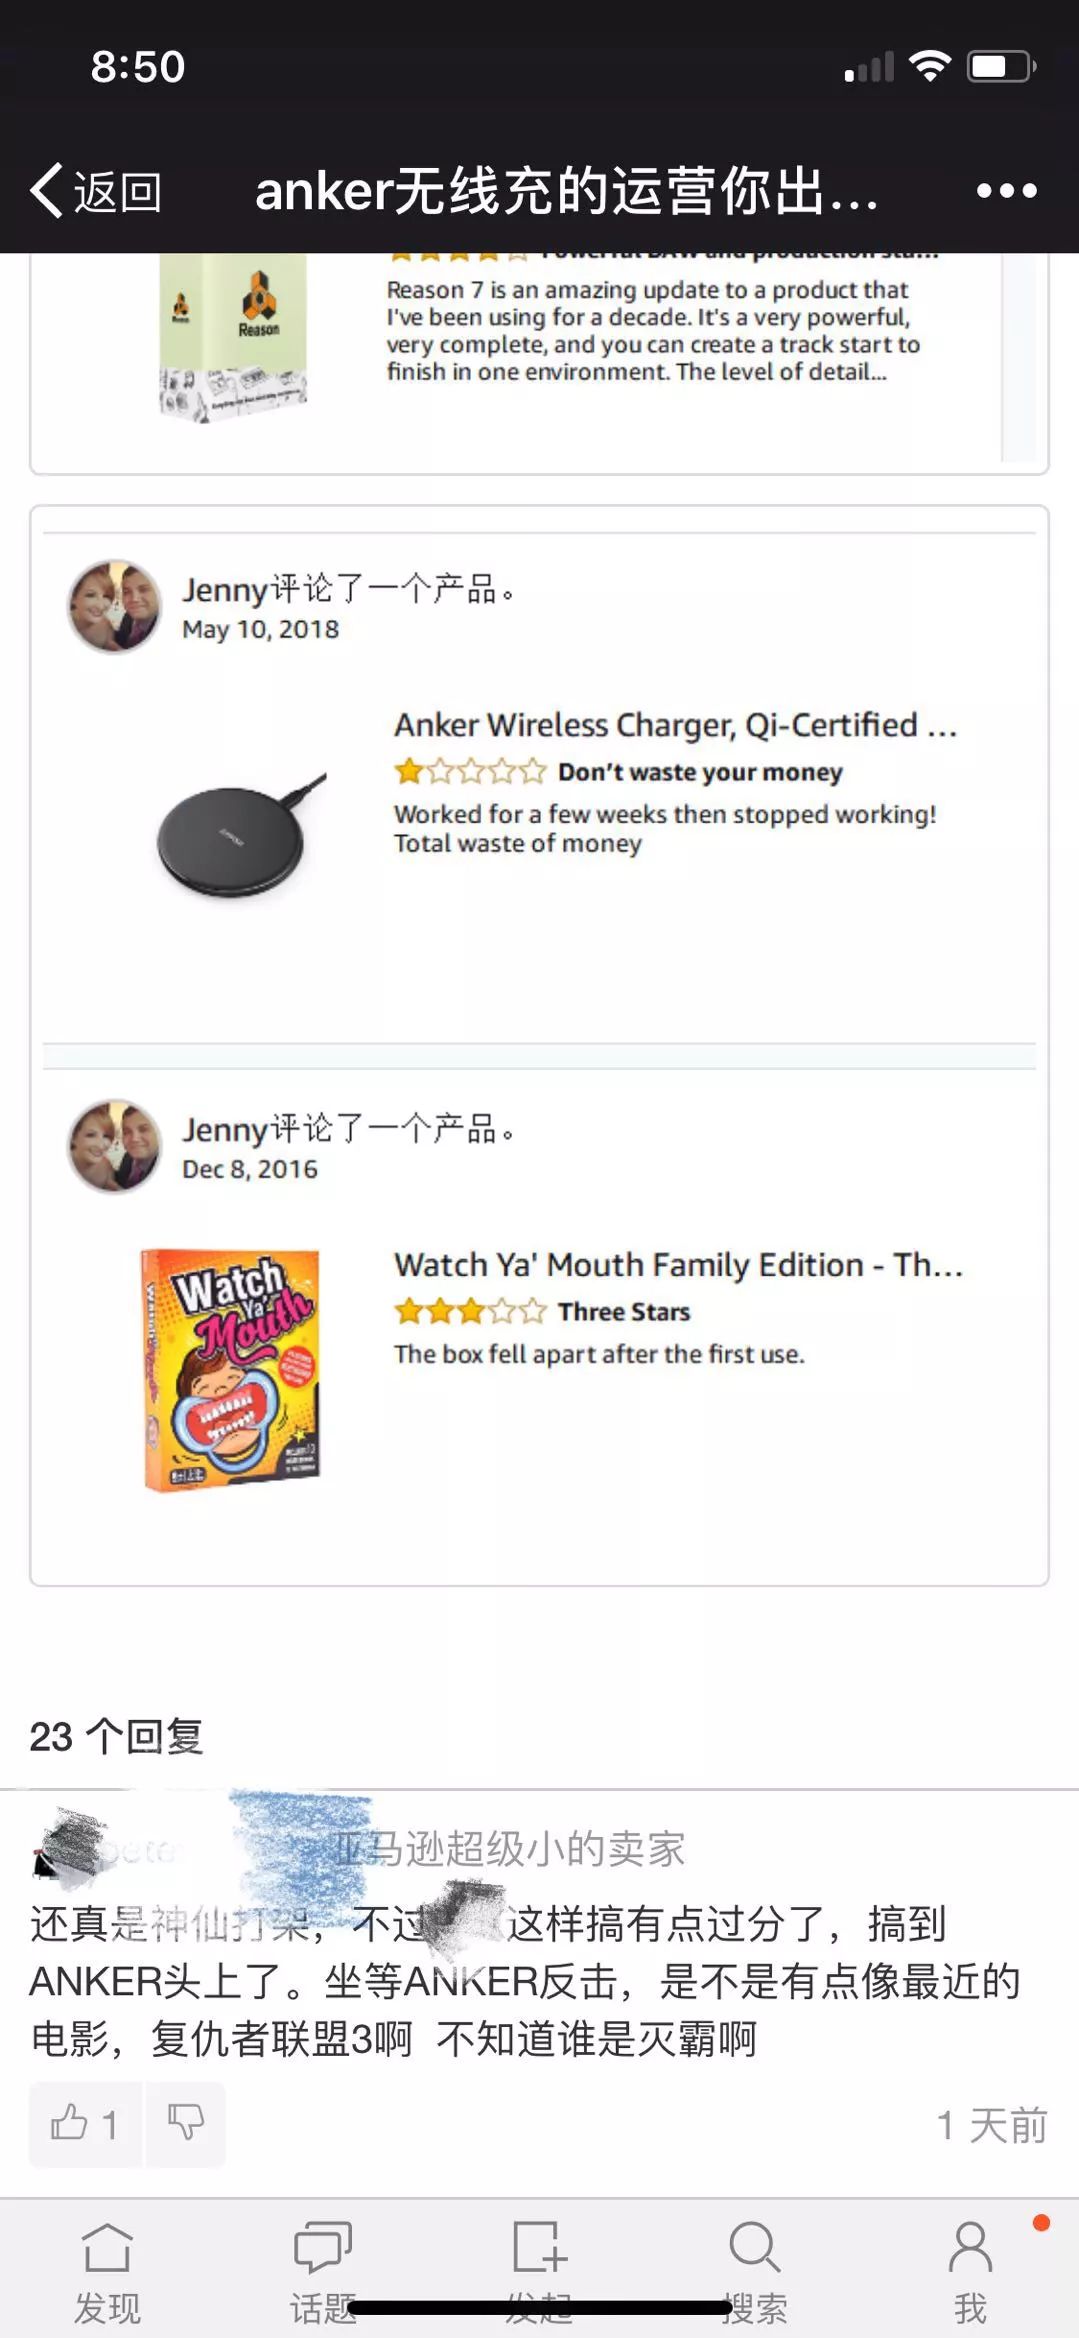Image resolution: width=1079 pixels, height=2338 pixels.
Task: Open the three-dot more options menu
Action: pyautogui.click(x=1006, y=190)
